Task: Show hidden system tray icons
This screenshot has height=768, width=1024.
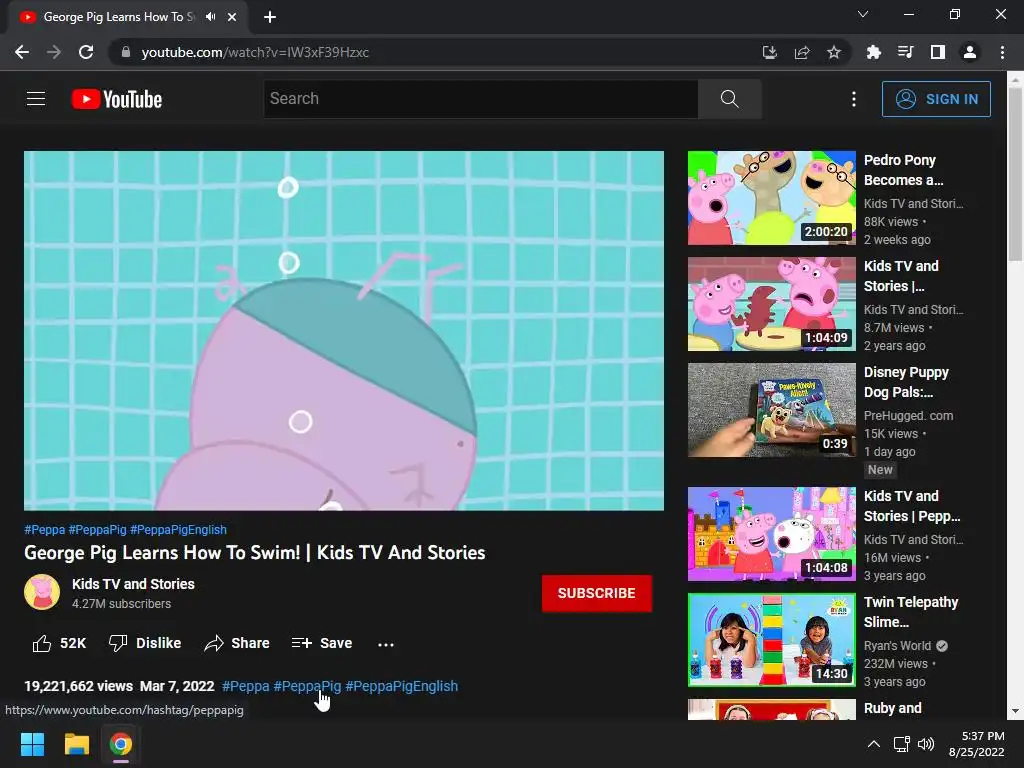Action: click(873, 744)
